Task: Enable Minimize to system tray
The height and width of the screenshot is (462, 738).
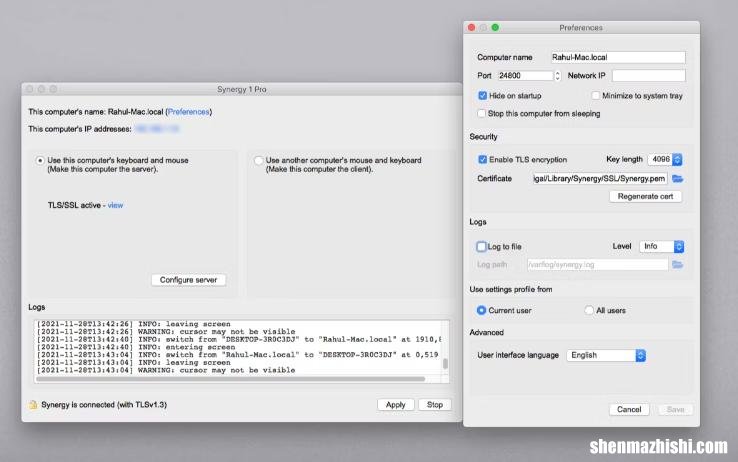Action: click(x=595, y=96)
